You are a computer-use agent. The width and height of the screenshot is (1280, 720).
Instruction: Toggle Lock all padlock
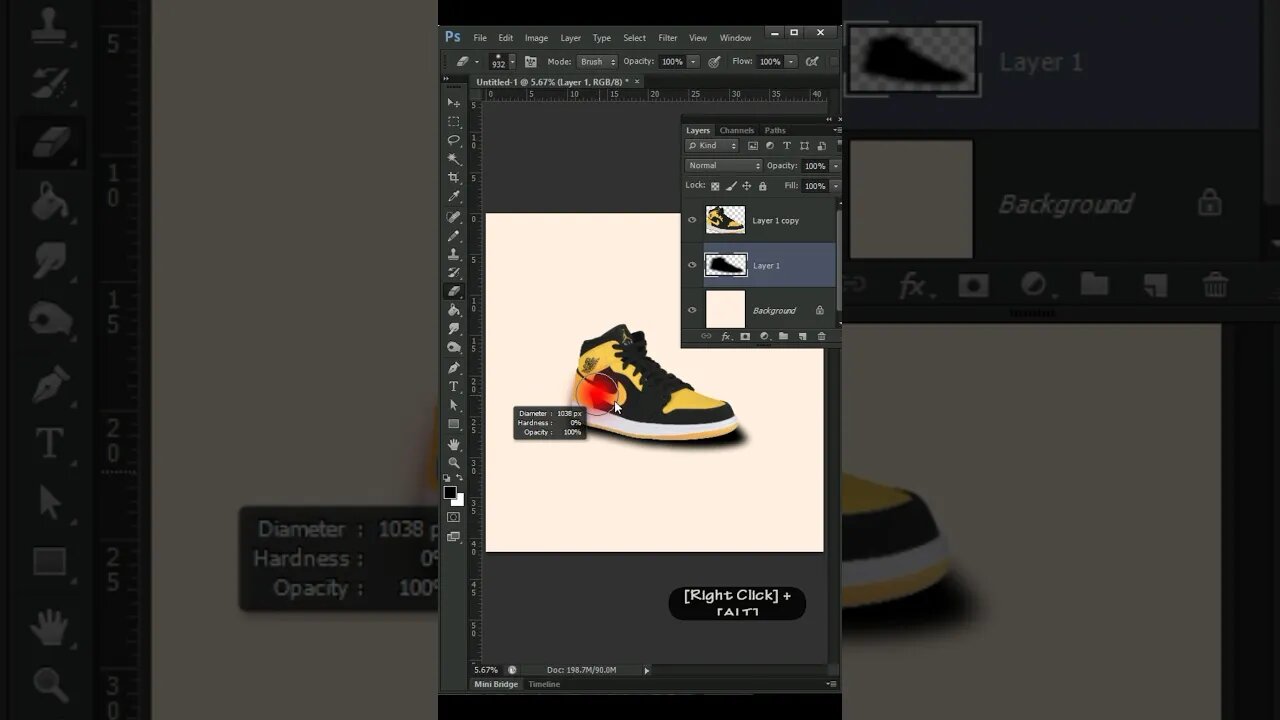pyautogui.click(x=762, y=186)
